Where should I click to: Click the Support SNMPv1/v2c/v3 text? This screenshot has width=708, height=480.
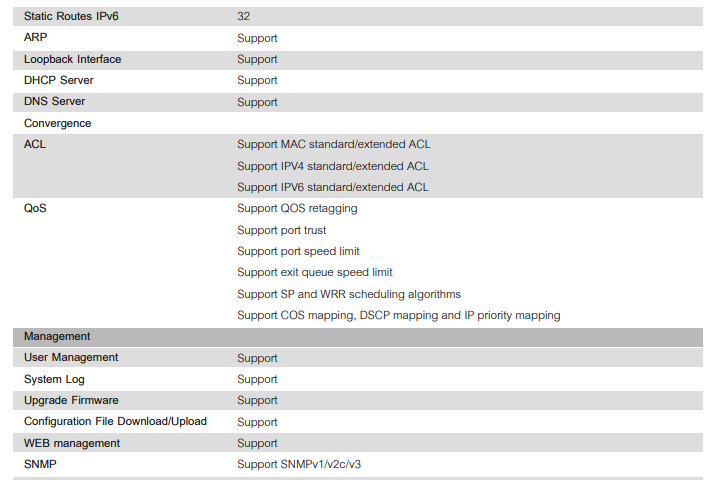pyautogui.click(x=299, y=464)
